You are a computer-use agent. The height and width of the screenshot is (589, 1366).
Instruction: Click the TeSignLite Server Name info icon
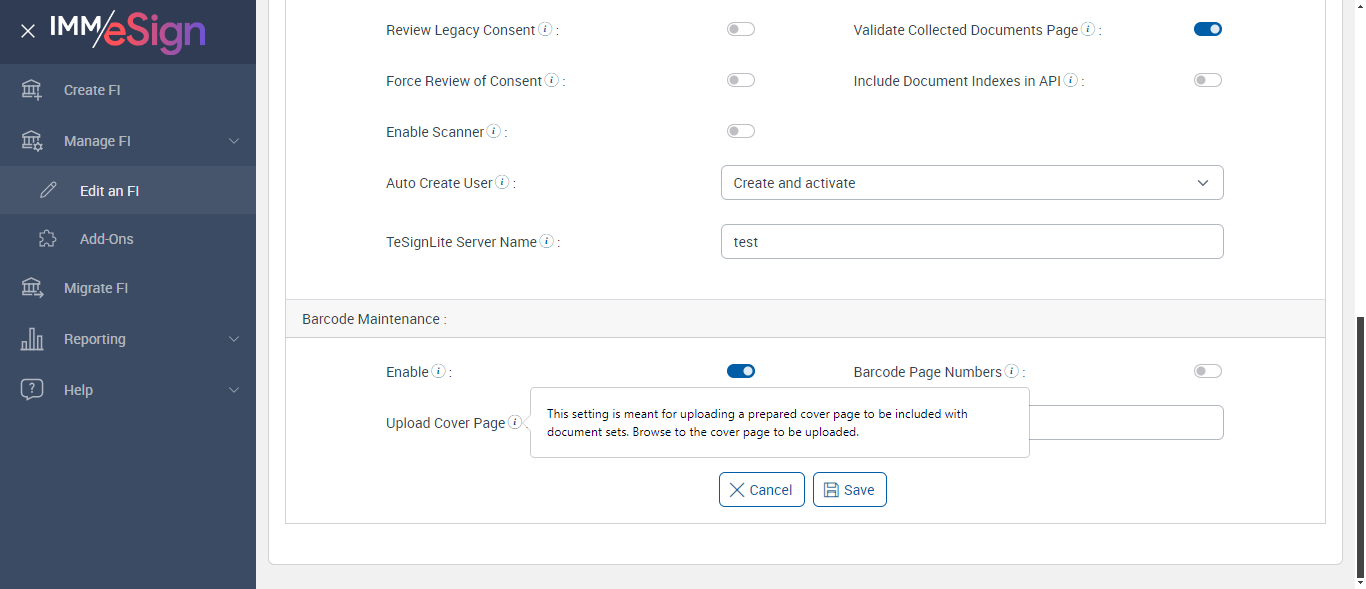[546, 242]
